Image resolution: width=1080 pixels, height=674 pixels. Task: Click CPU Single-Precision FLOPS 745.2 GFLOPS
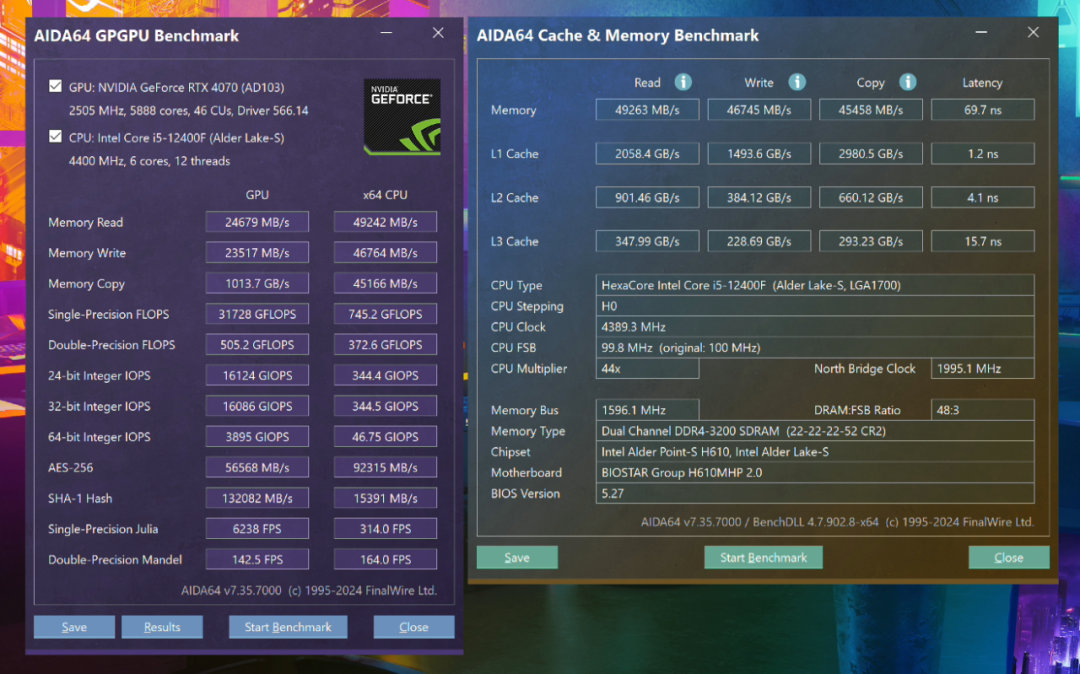385,314
